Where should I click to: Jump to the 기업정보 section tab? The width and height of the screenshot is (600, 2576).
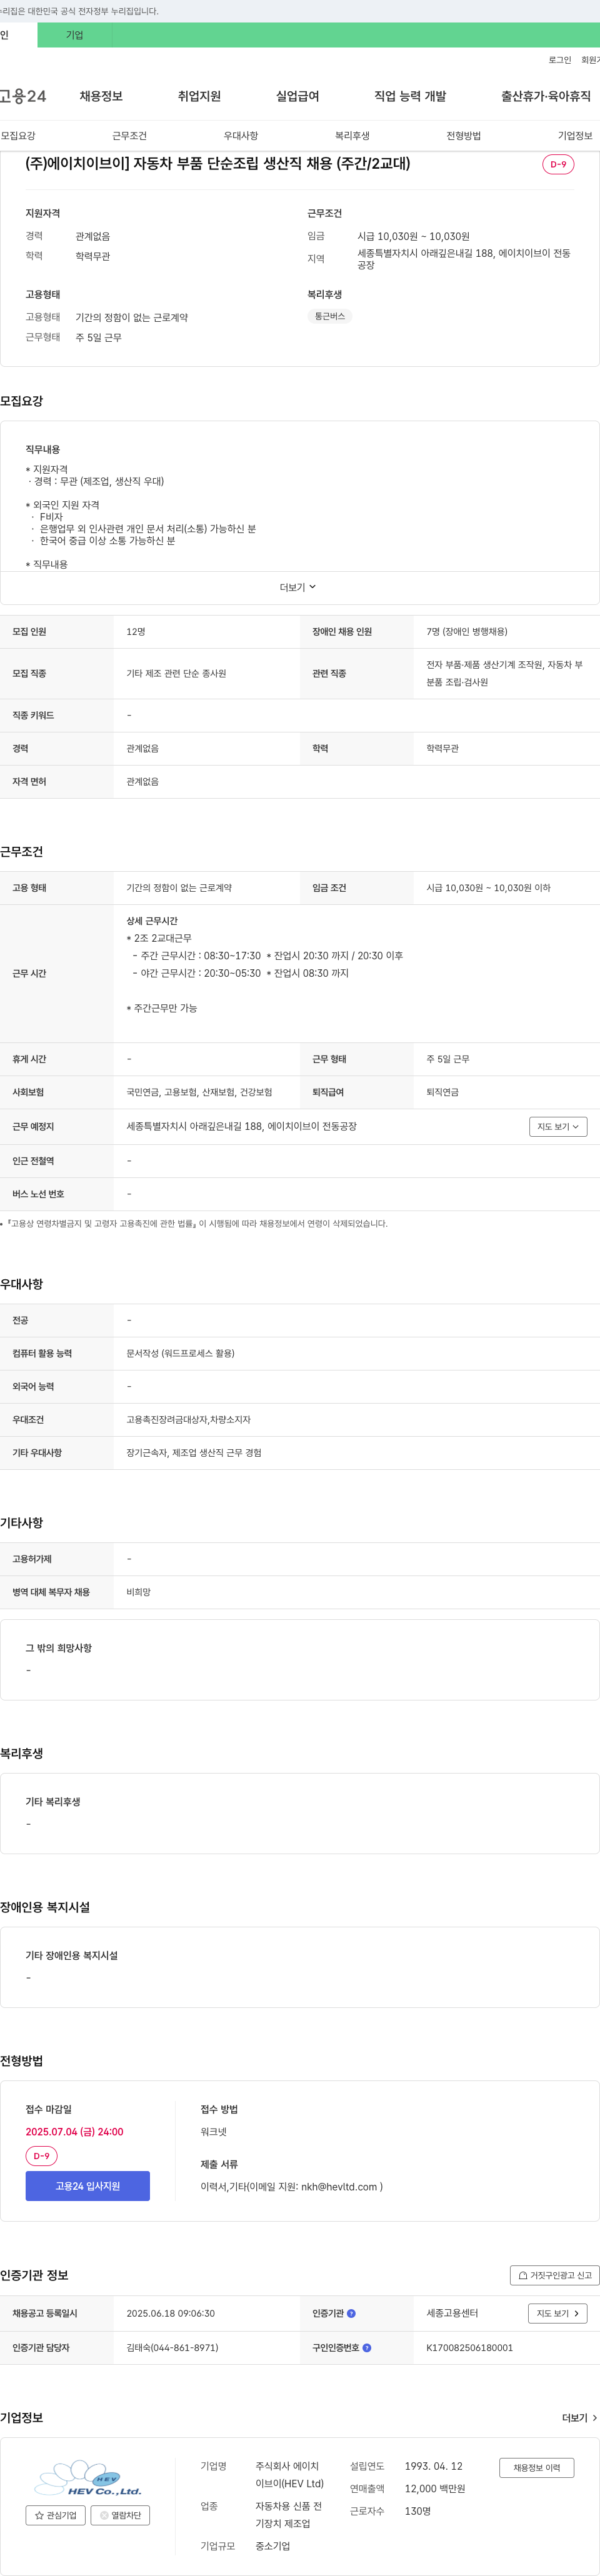coord(575,136)
